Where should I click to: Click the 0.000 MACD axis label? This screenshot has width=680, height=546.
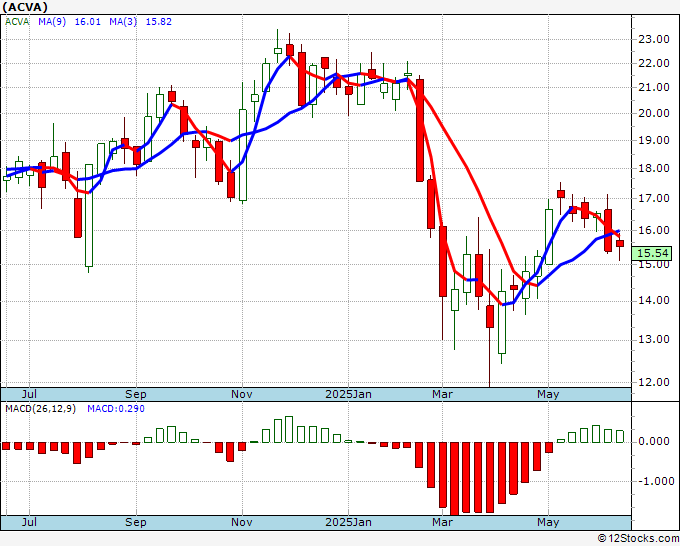coord(654,441)
